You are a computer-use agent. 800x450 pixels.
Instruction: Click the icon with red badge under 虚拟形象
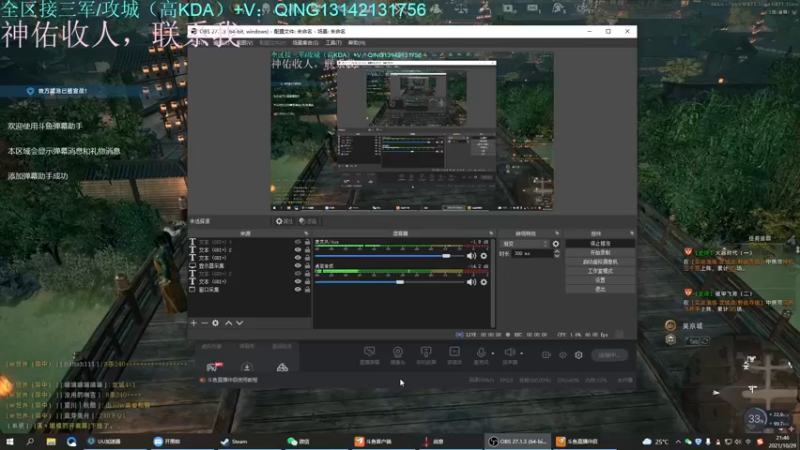point(214,367)
